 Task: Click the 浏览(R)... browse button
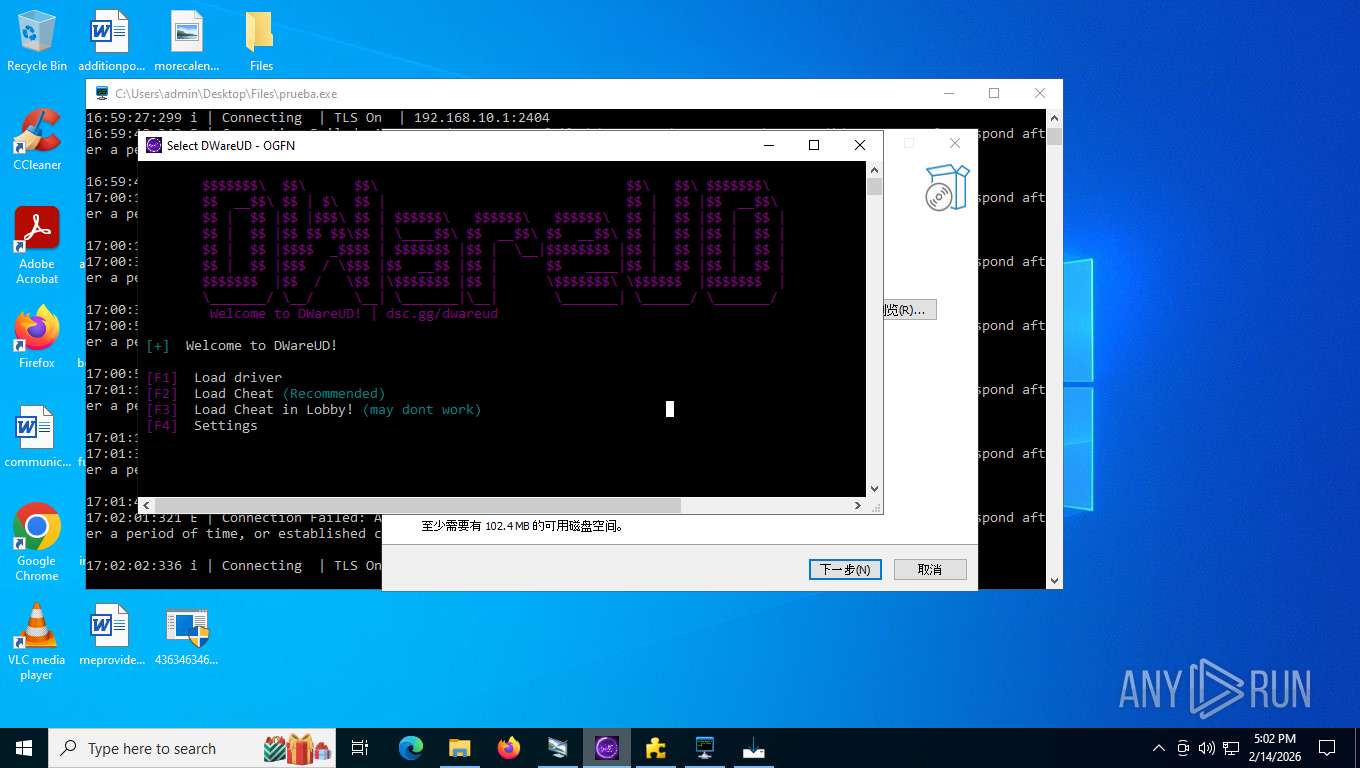tap(908, 310)
